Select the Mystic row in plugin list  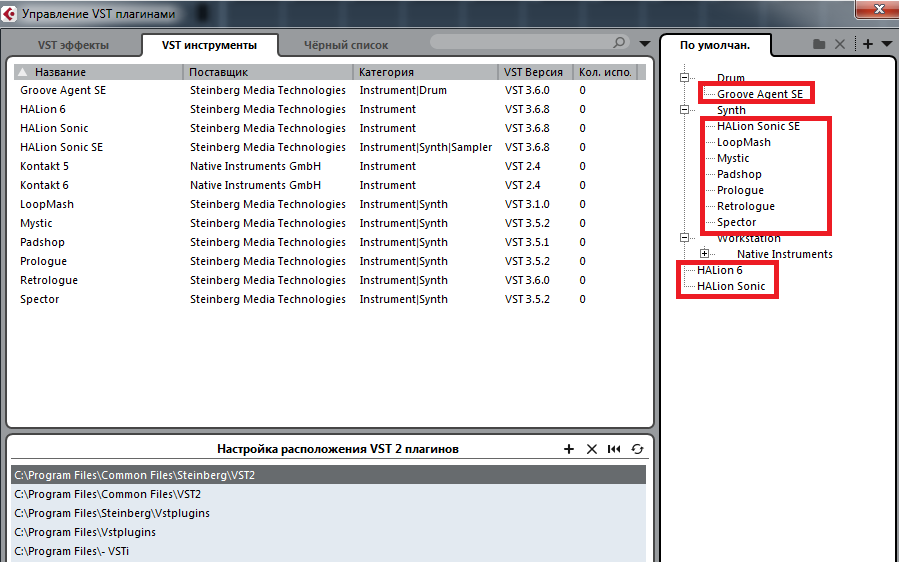click(330, 223)
